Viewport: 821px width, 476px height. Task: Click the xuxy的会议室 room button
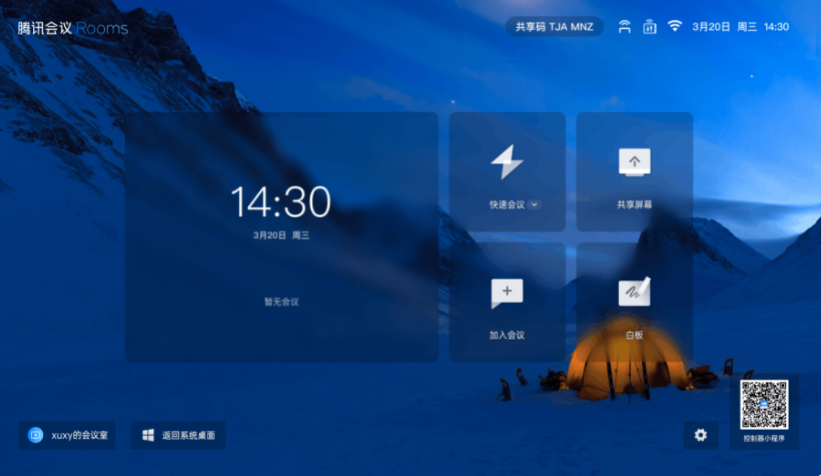[67, 435]
